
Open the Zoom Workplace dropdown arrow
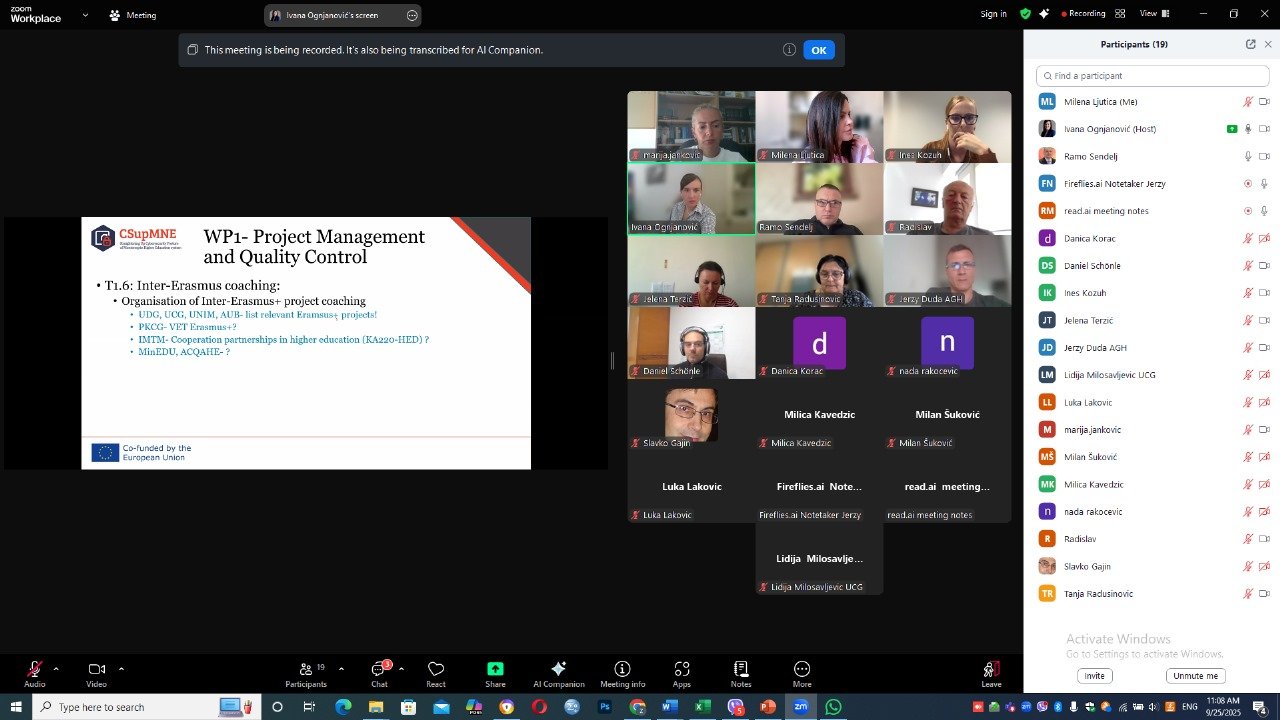(85, 15)
